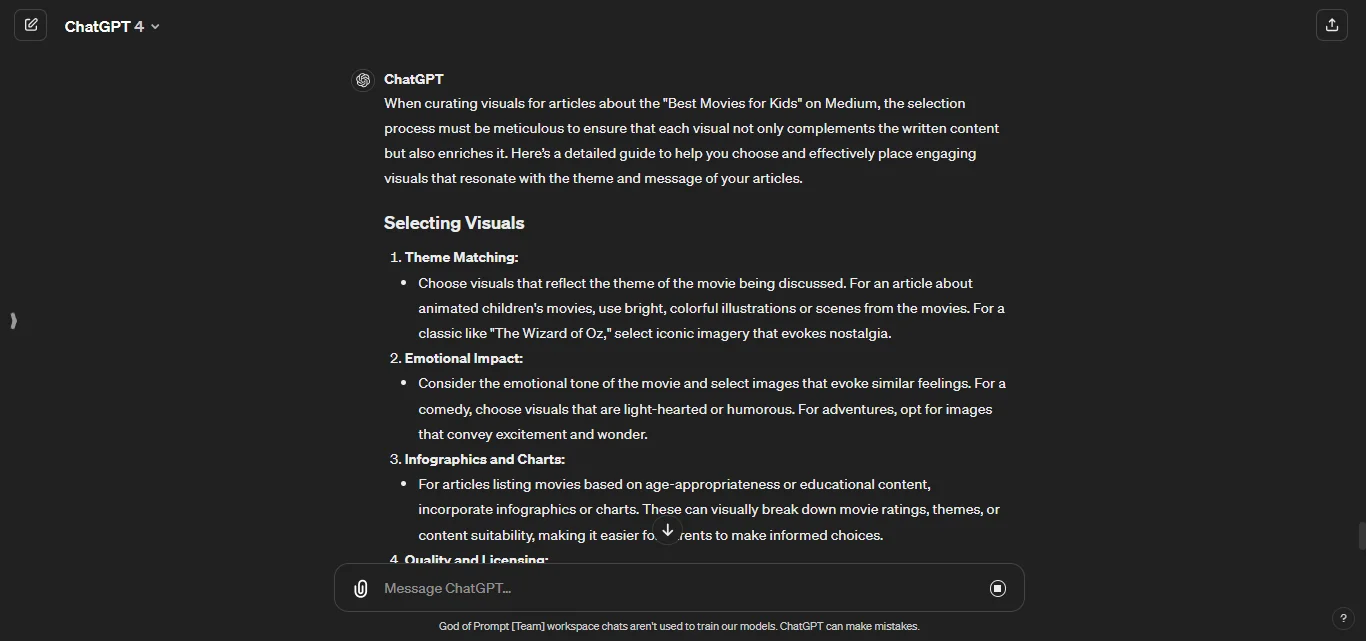Image resolution: width=1366 pixels, height=641 pixels.
Task: Stop response generation with the stop icon
Action: tap(997, 588)
